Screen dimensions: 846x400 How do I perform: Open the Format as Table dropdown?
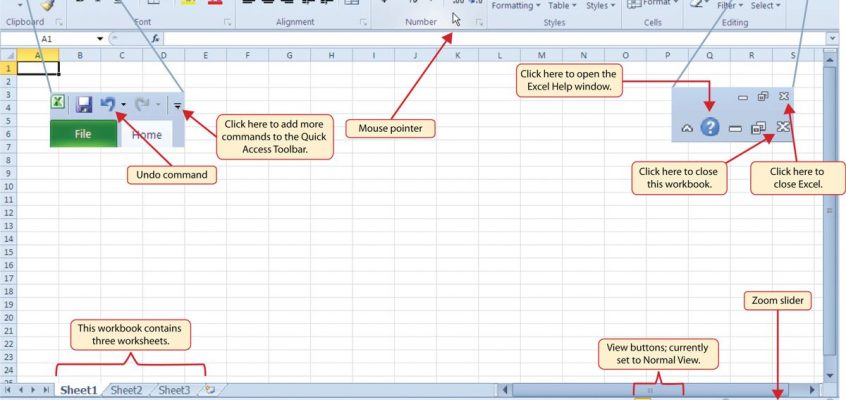(562, 5)
